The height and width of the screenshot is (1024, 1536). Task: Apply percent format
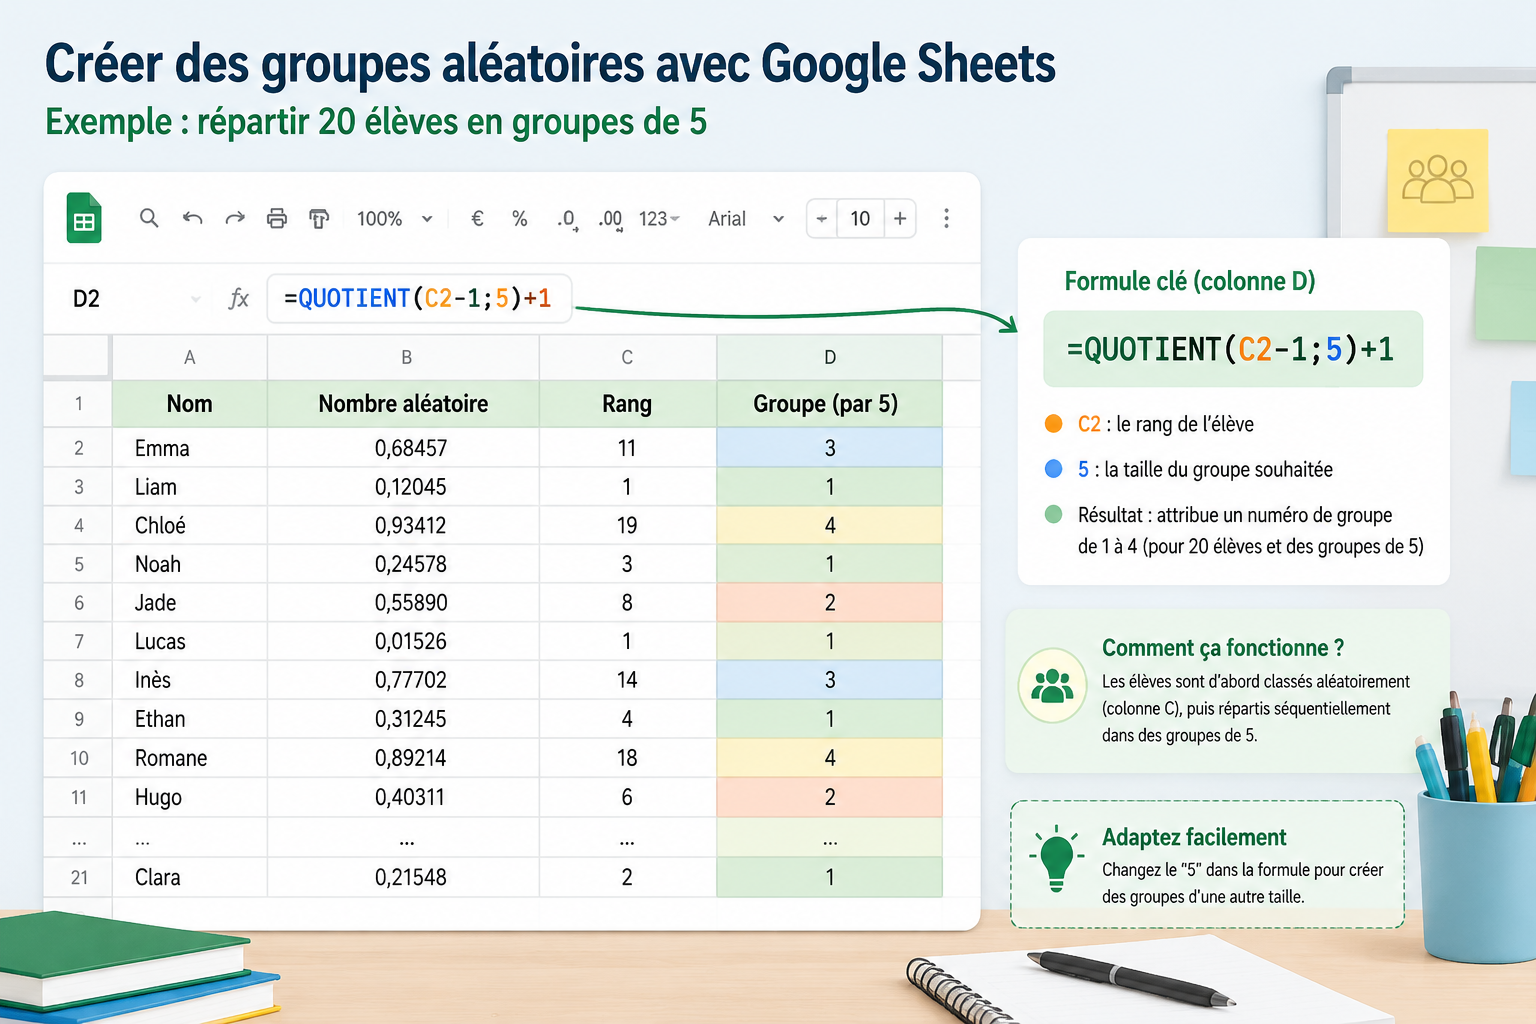(x=519, y=218)
